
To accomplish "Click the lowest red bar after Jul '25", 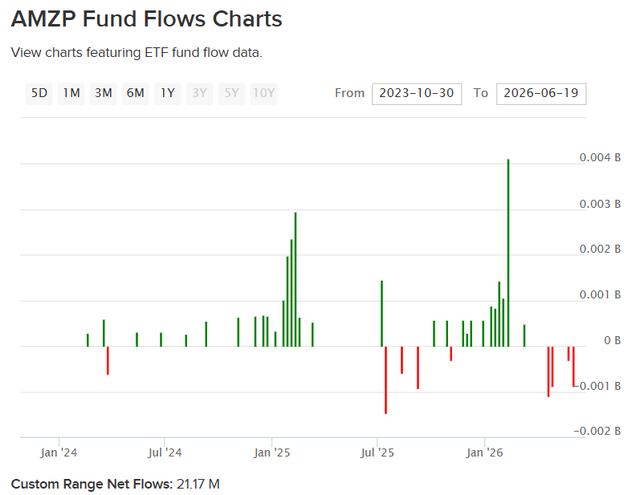I will tap(386, 380).
